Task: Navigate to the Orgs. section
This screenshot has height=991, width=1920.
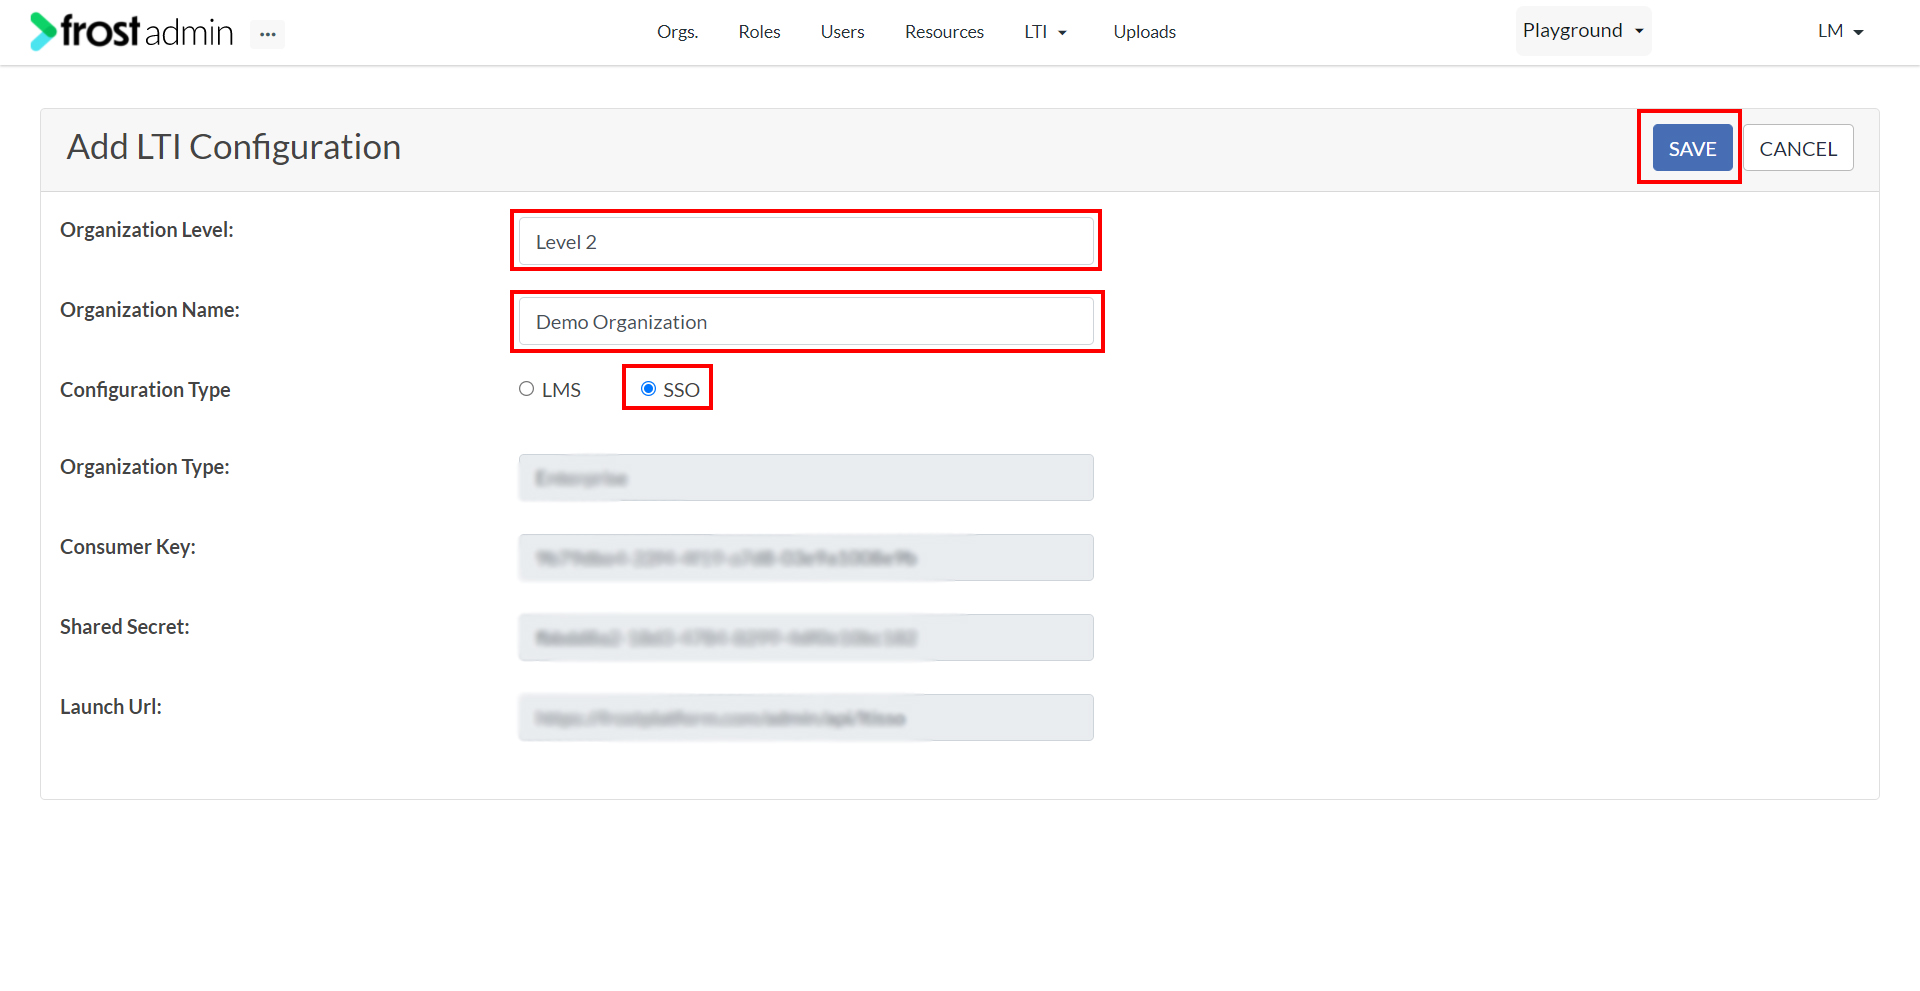Action: [677, 31]
